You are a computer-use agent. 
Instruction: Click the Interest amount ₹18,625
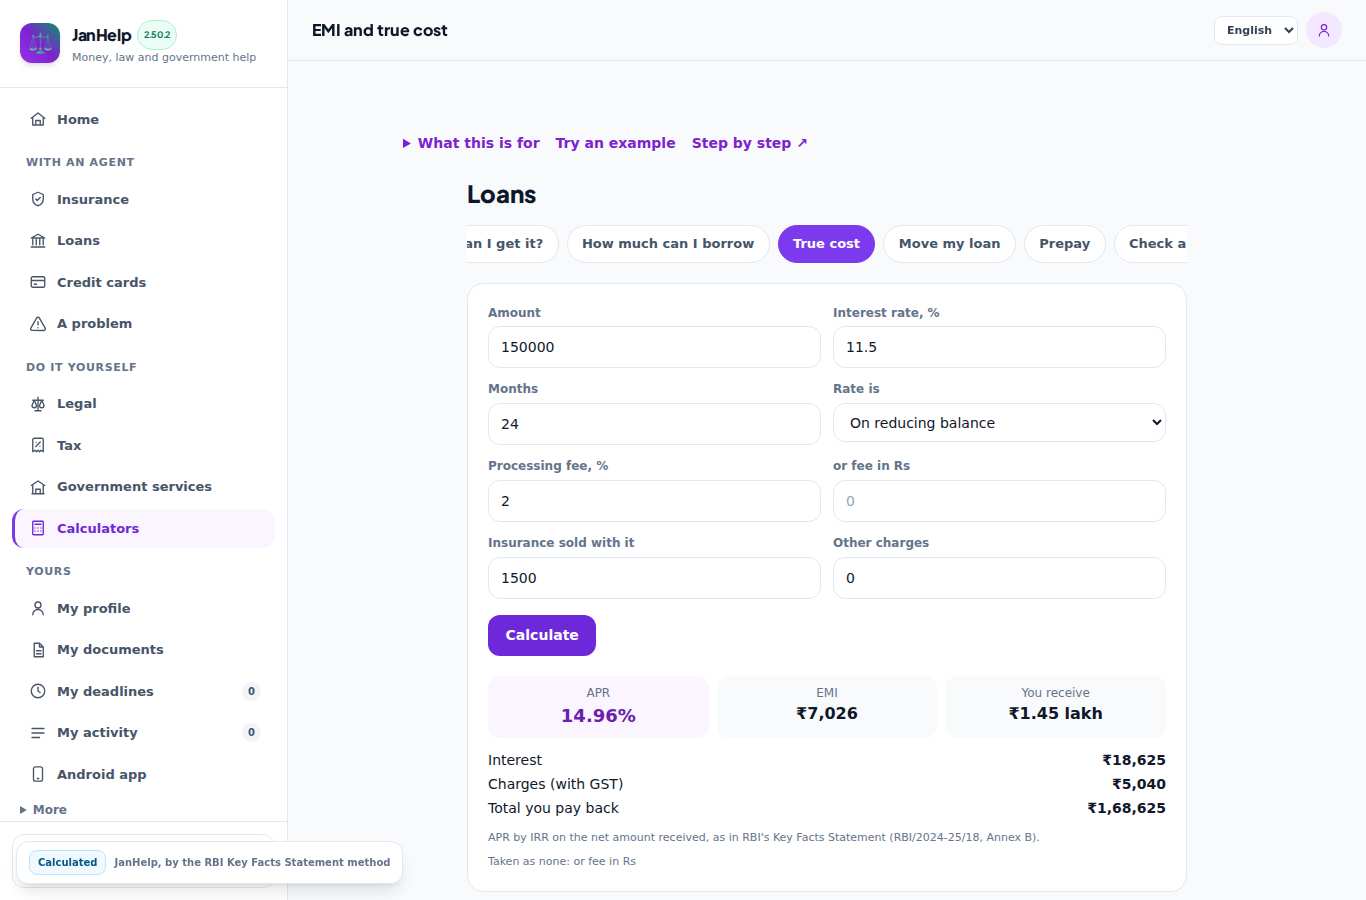pyautogui.click(x=1134, y=760)
